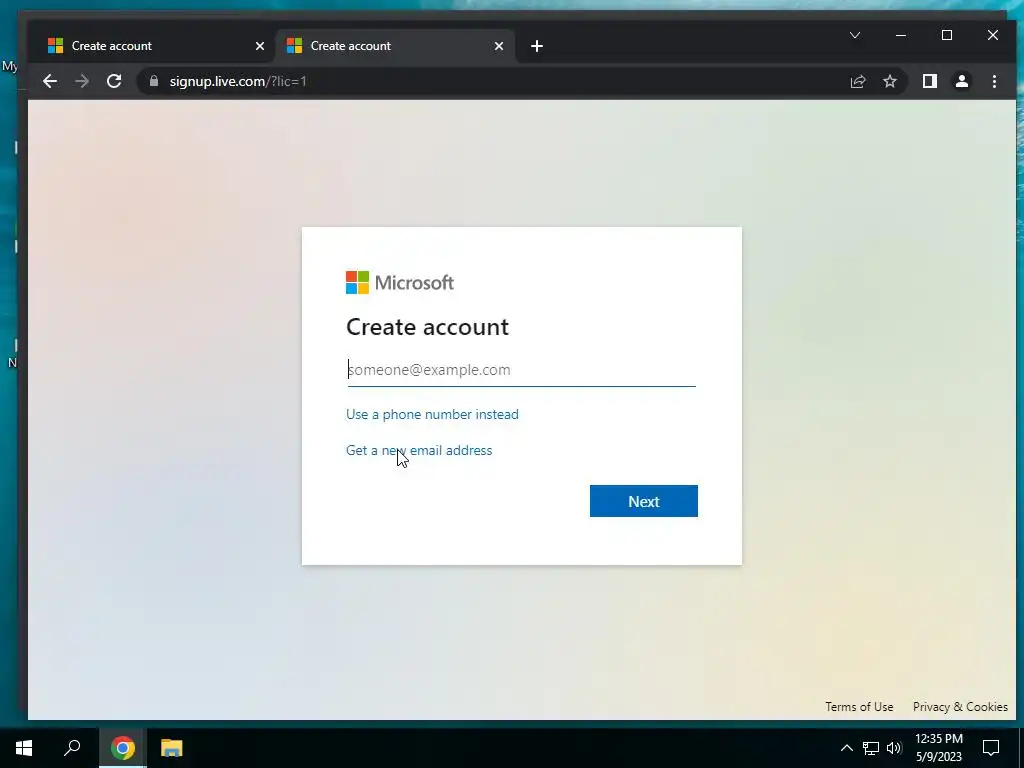Open taskbar search
Viewport: 1024px width, 768px height.
pos(72,748)
